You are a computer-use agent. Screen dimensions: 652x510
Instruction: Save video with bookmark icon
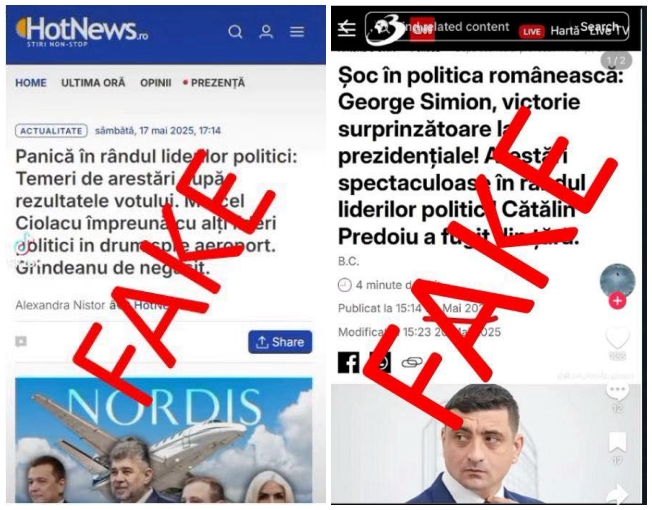[617, 442]
